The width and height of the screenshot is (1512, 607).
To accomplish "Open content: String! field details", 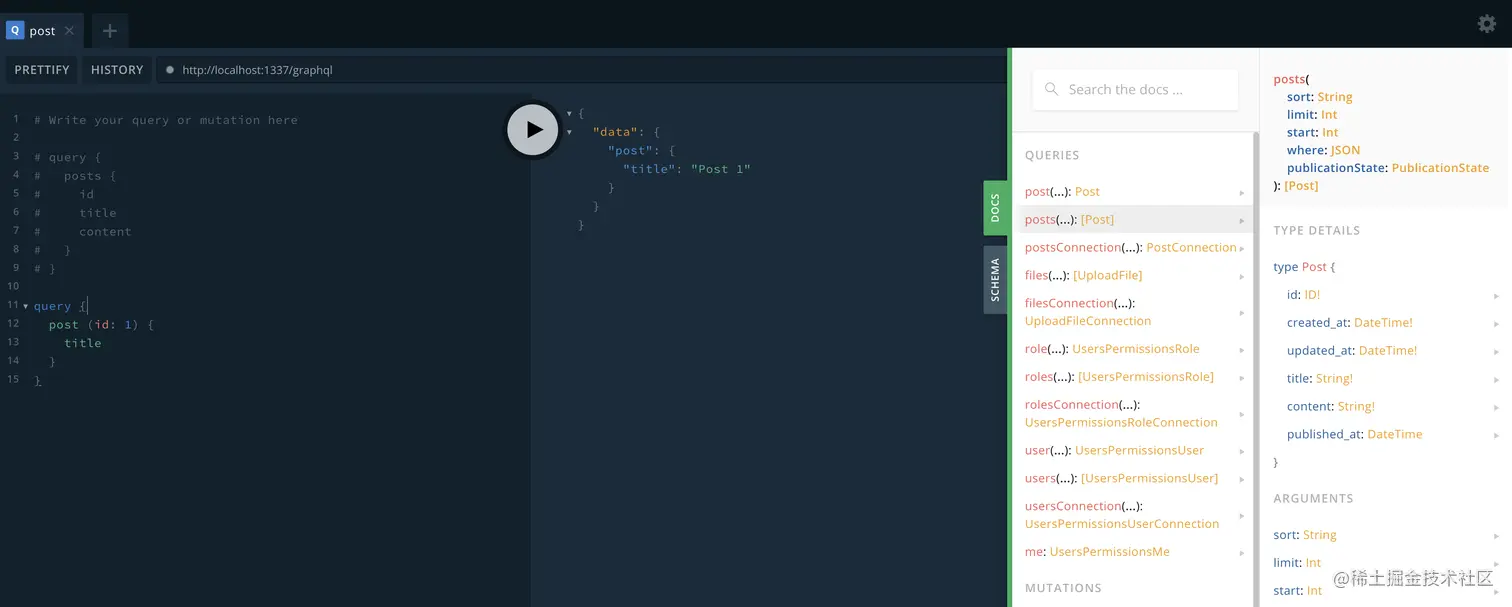I will point(1386,407).
